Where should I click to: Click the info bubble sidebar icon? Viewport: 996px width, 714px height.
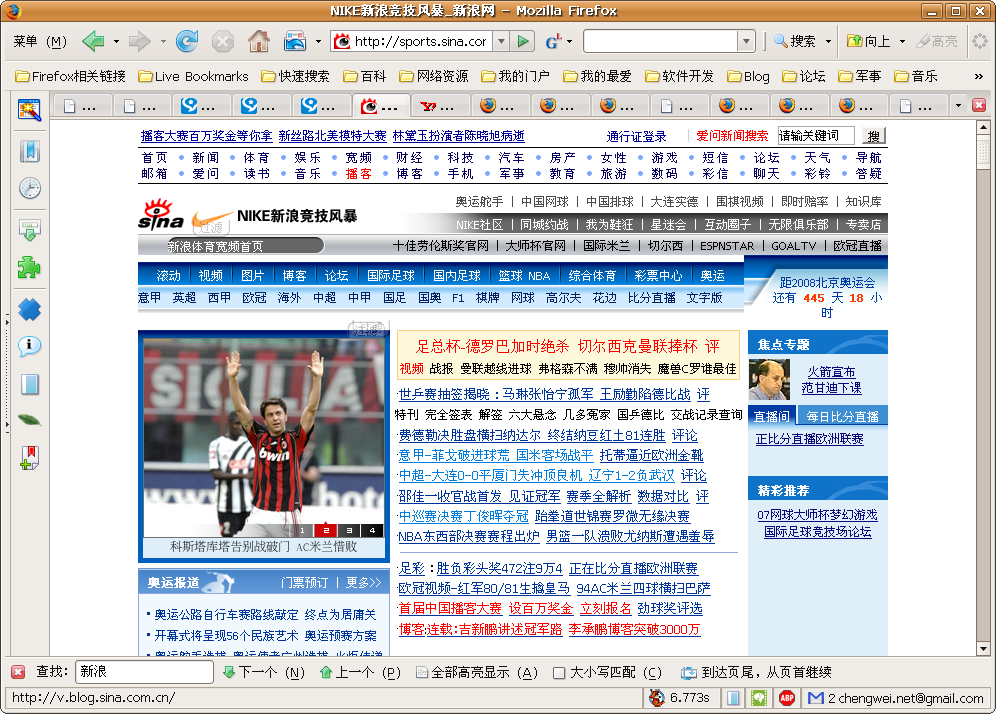(29, 346)
